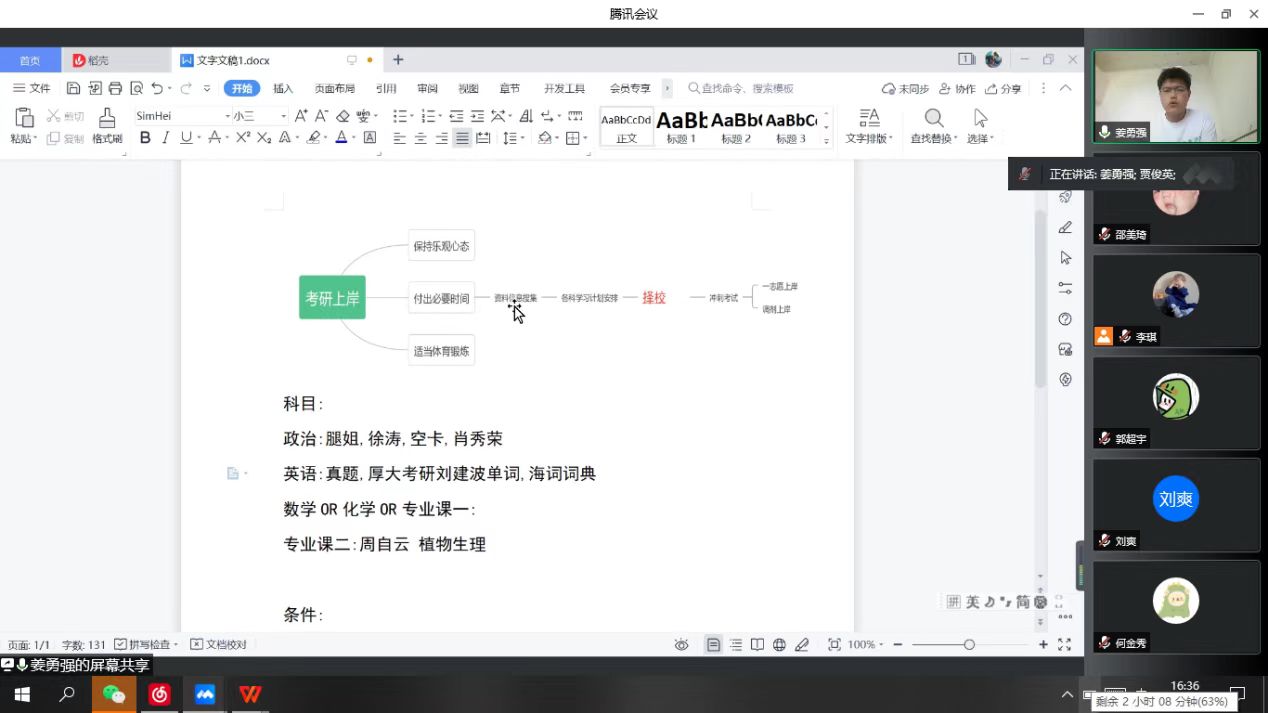Image resolution: width=1268 pixels, height=713 pixels.
Task: Open font color dropdown arrow
Action: click(x=353, y=138)
